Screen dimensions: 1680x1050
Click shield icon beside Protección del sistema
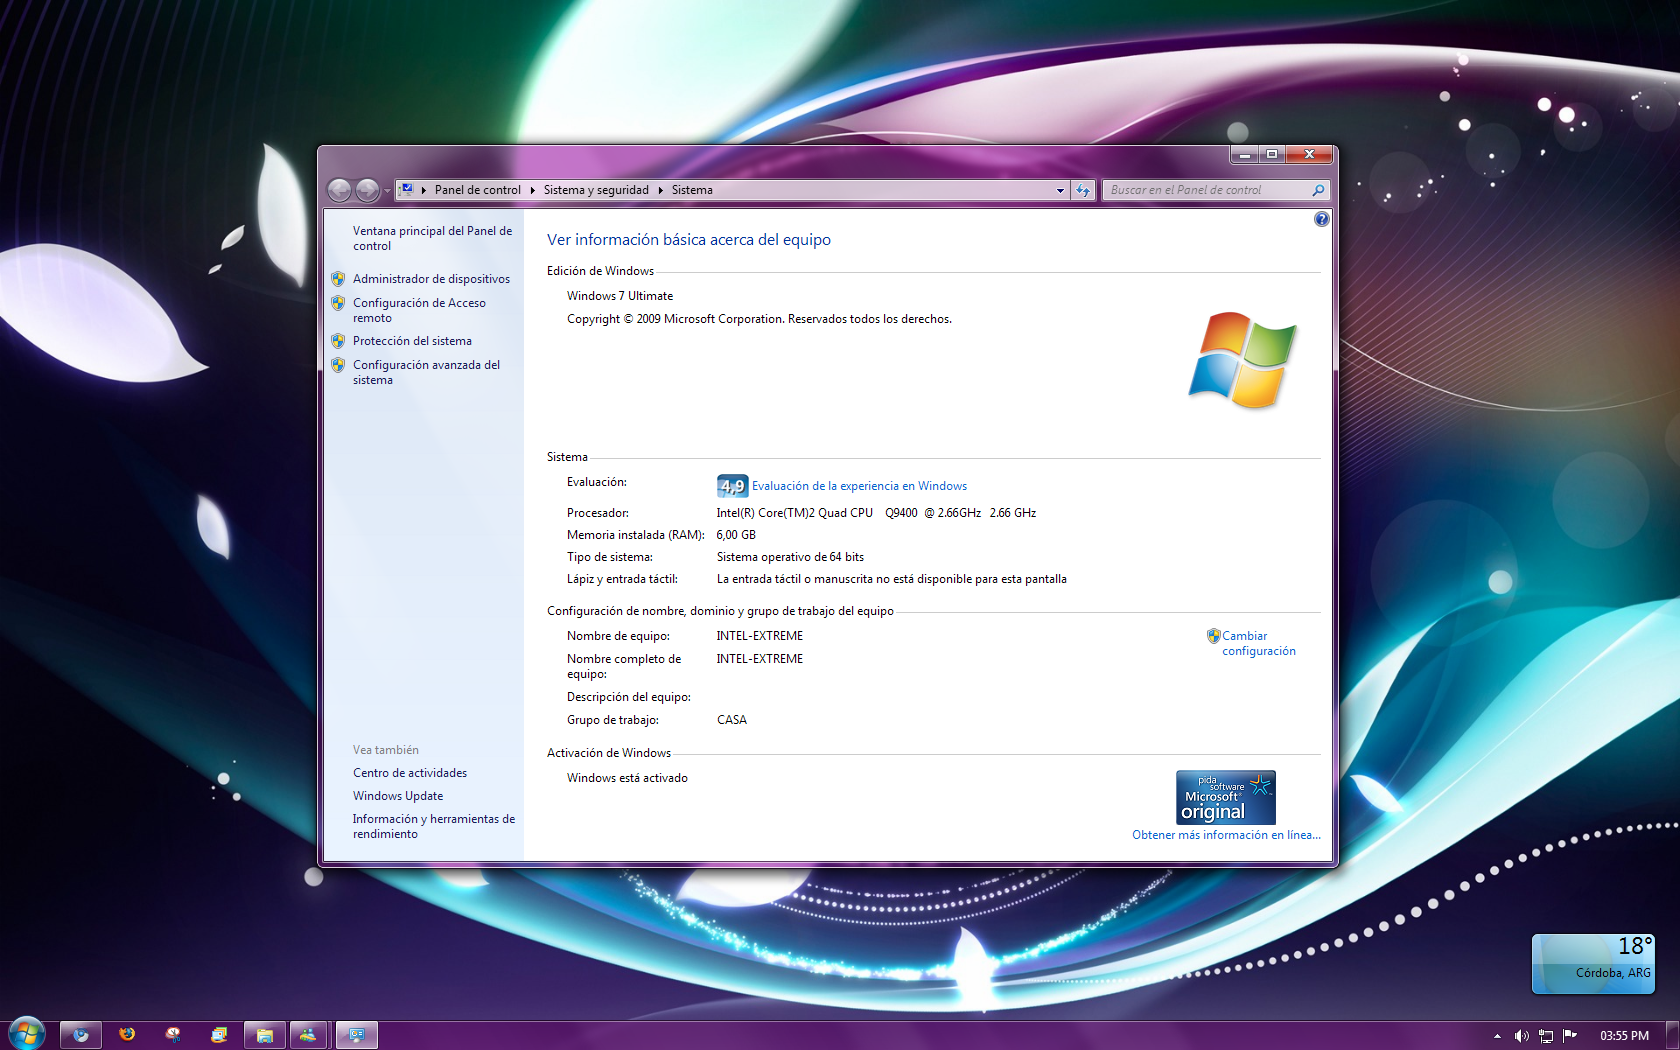tap(338, 341)
